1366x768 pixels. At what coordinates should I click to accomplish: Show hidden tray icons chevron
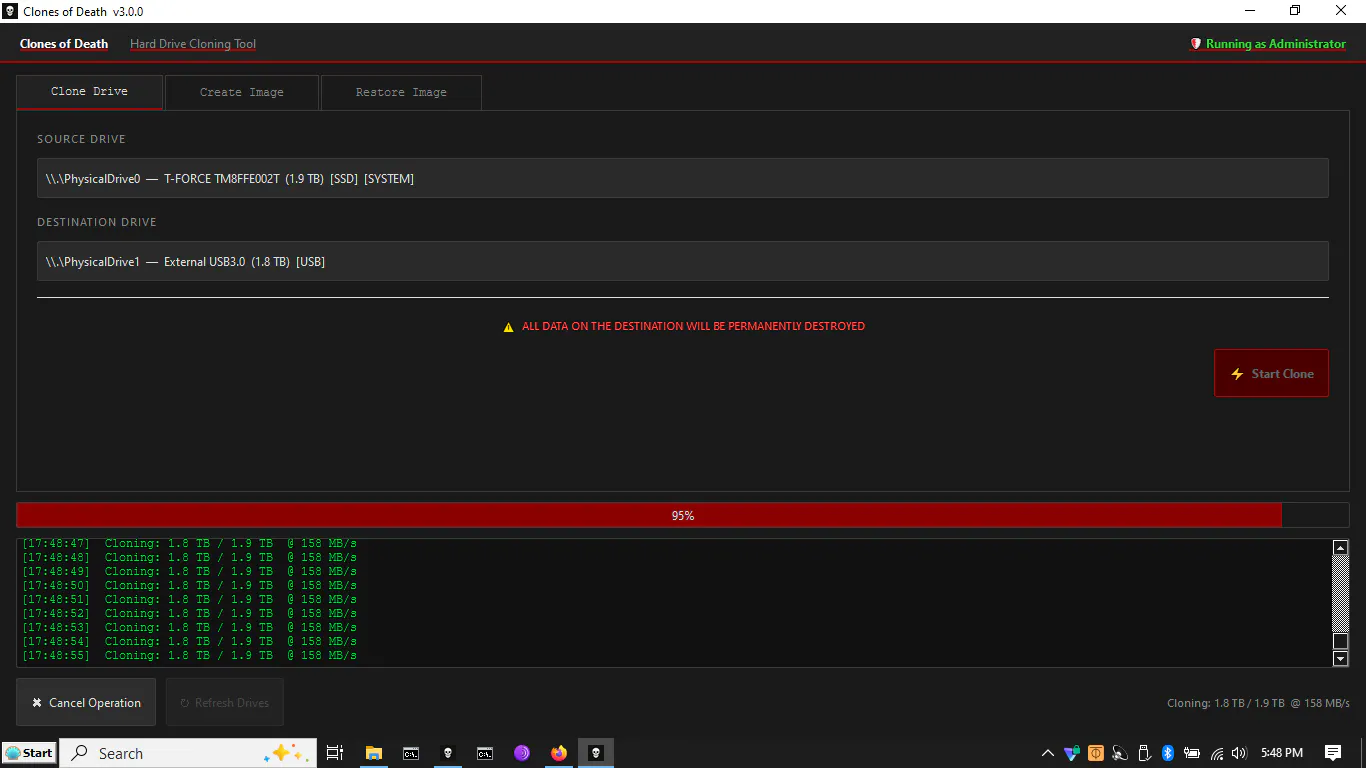point(1047,753)
